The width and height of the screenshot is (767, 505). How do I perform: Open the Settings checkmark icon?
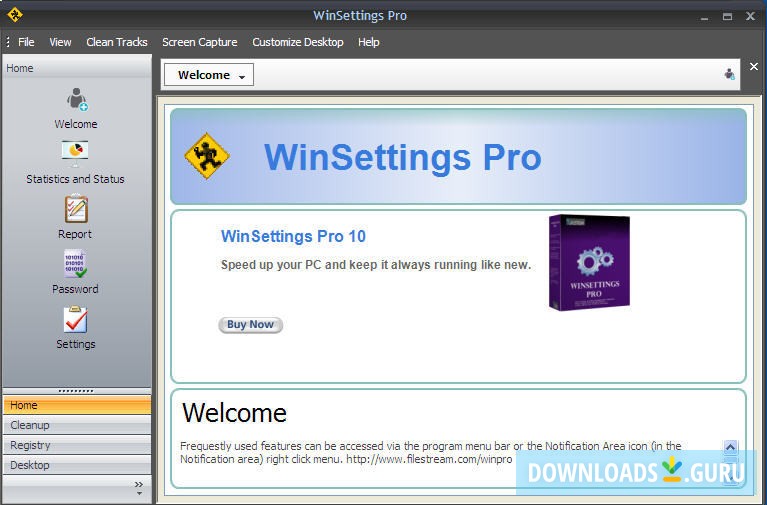click(75, 319)
